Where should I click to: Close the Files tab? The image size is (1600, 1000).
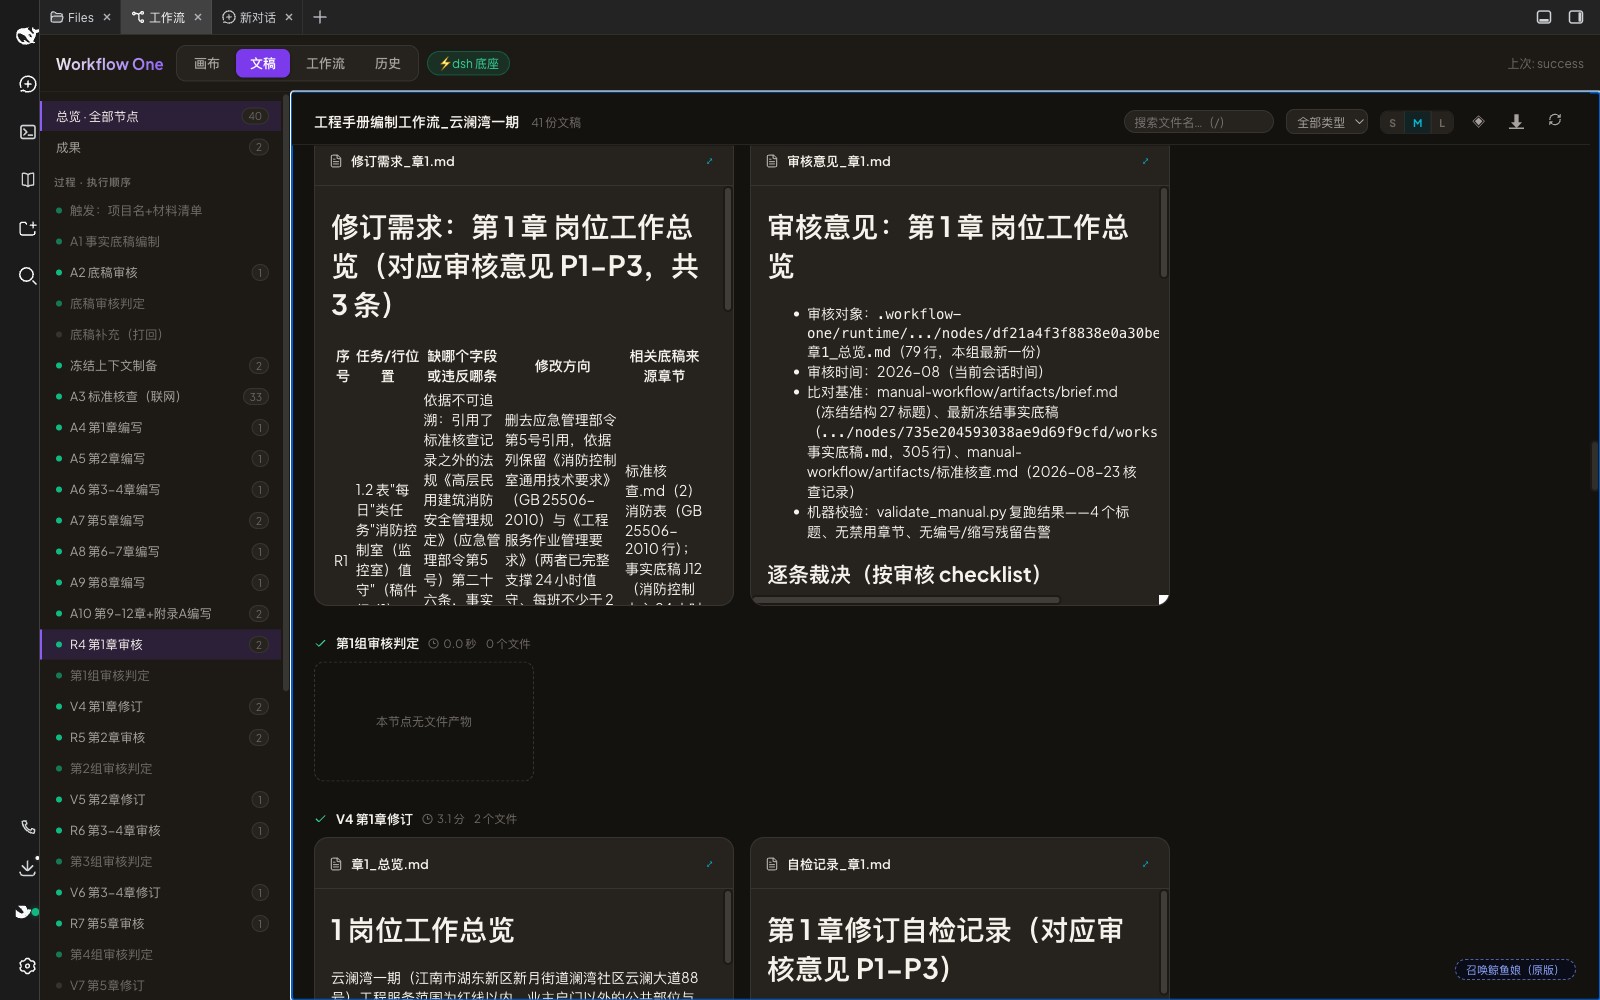[x=107, y=17]
